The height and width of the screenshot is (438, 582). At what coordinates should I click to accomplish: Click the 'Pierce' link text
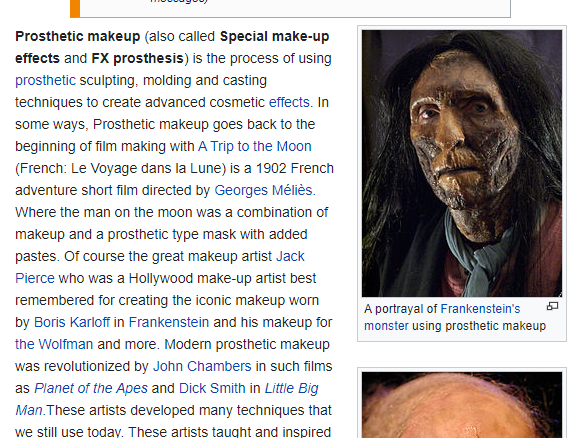click(x=35, y=278)
